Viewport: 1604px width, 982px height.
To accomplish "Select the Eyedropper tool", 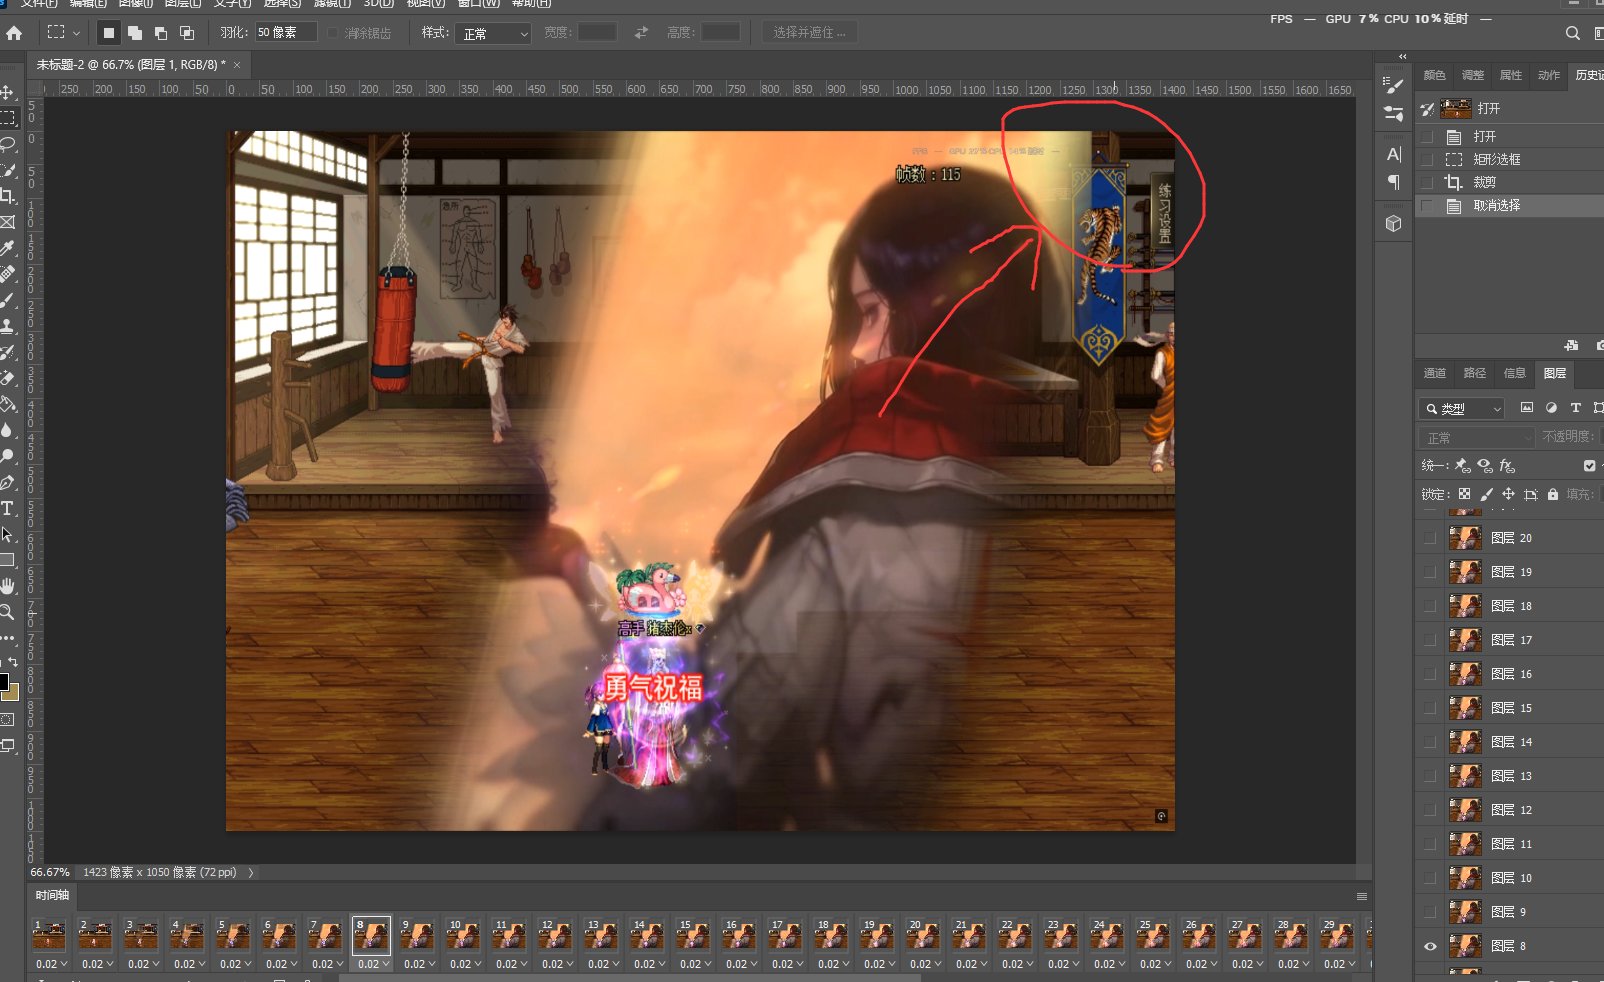I will coord(7,248).
